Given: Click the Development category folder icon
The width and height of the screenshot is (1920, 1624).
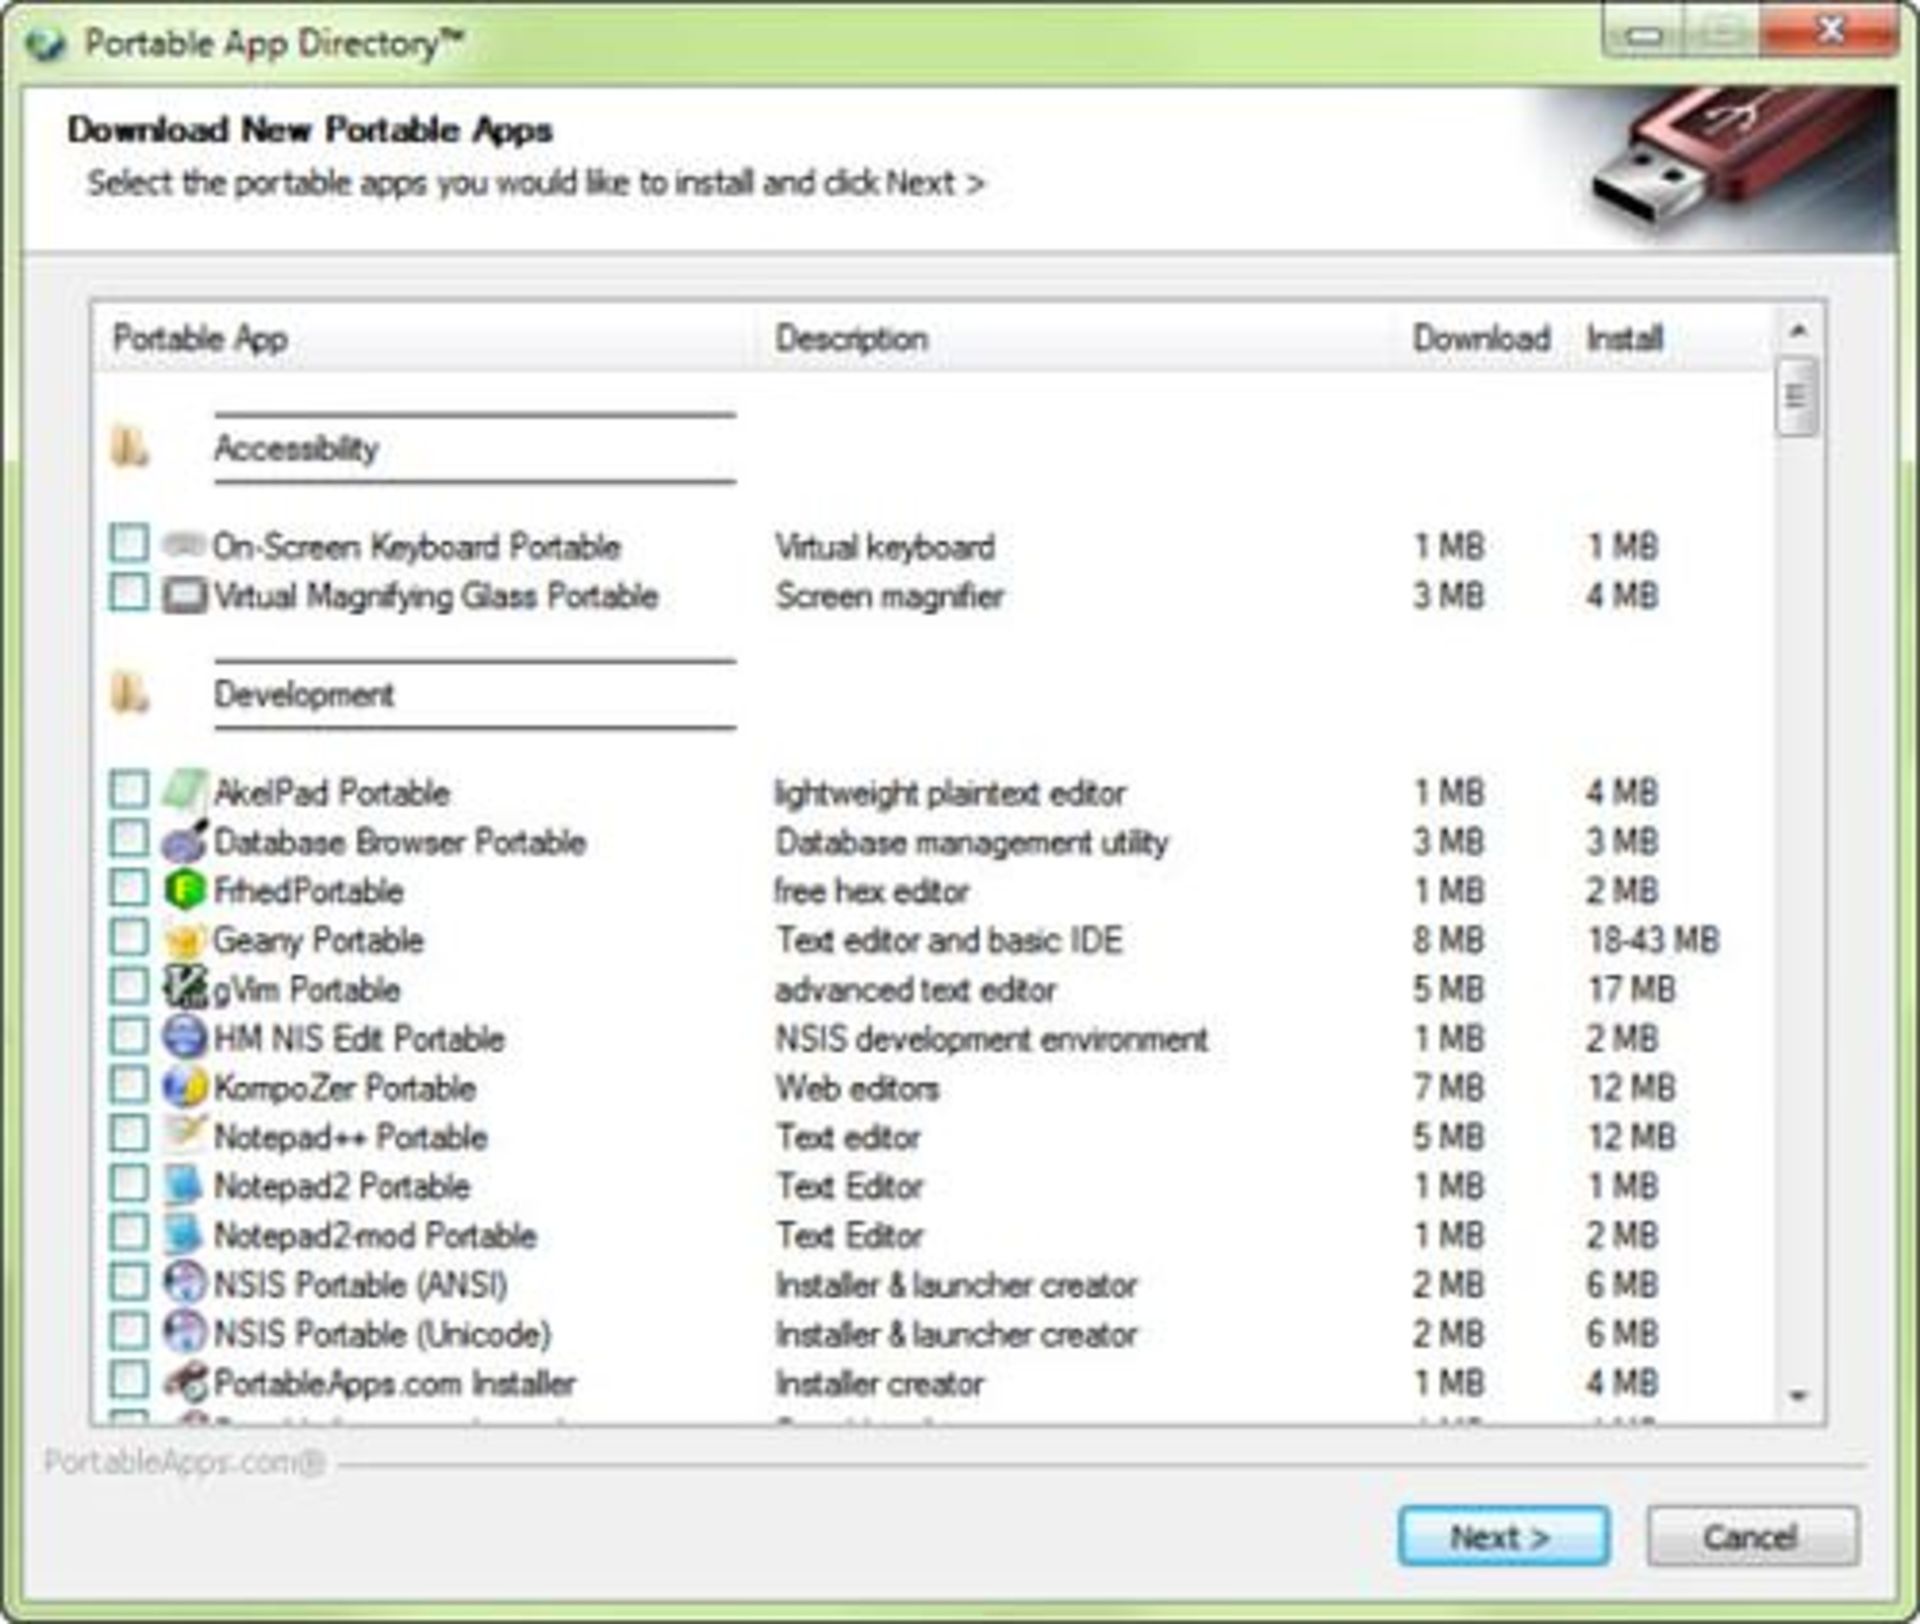Looking at the screenshot, I should tap(129, 693).
